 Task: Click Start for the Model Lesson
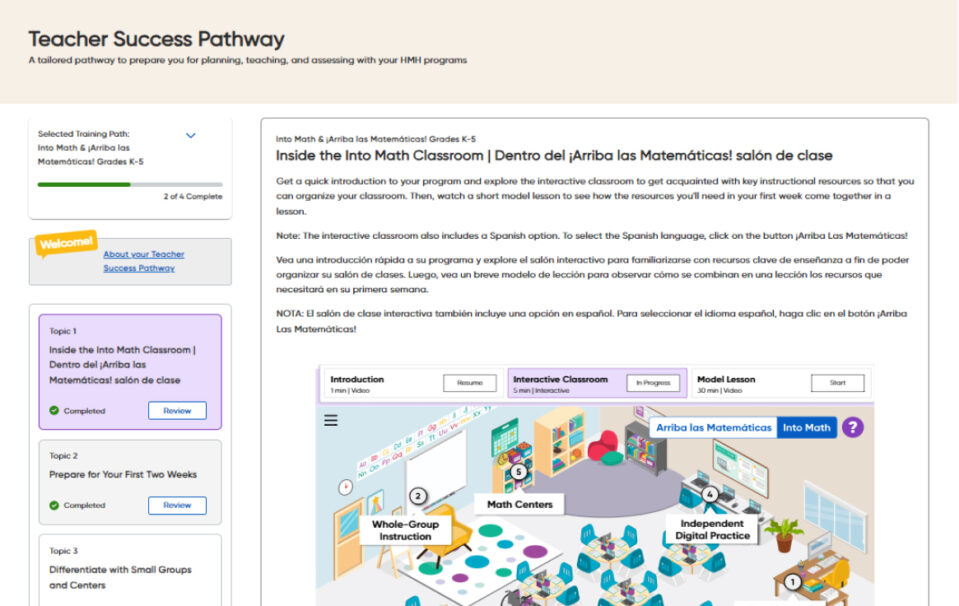[x=837, y=383]
